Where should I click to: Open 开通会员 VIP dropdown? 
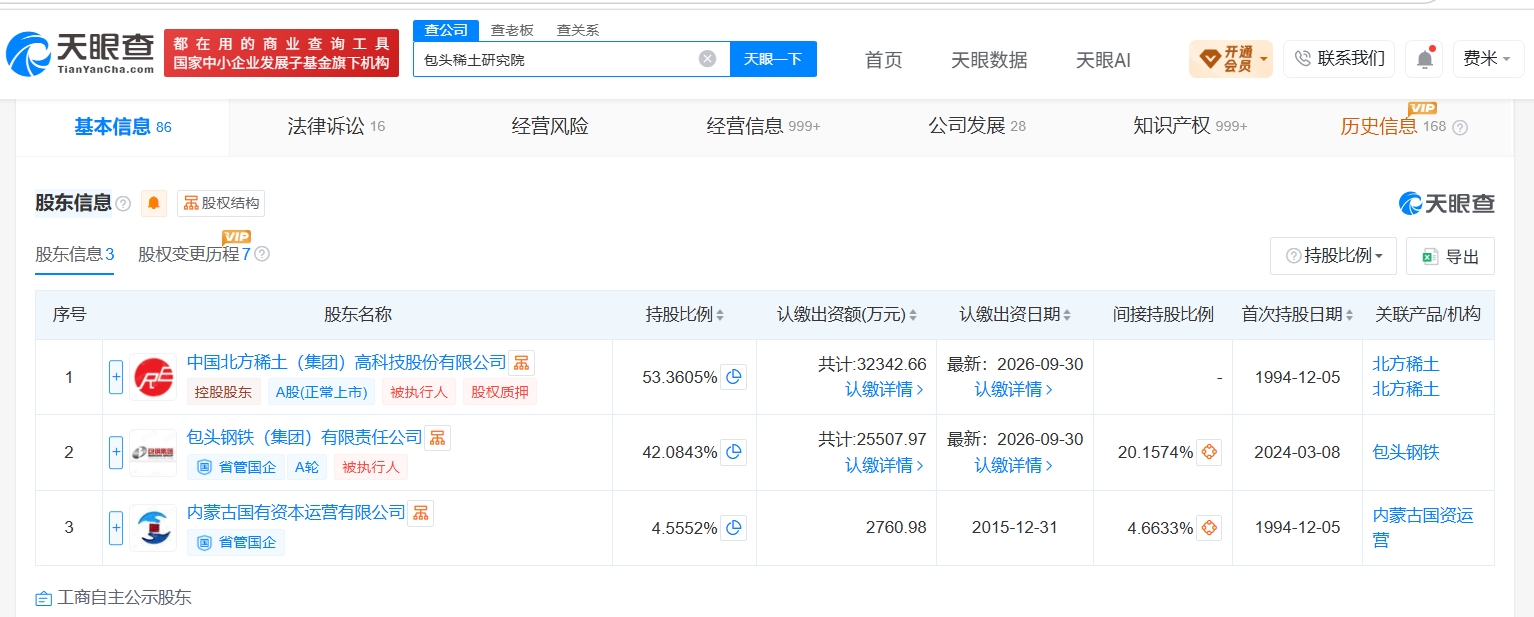pos(1230,59)
